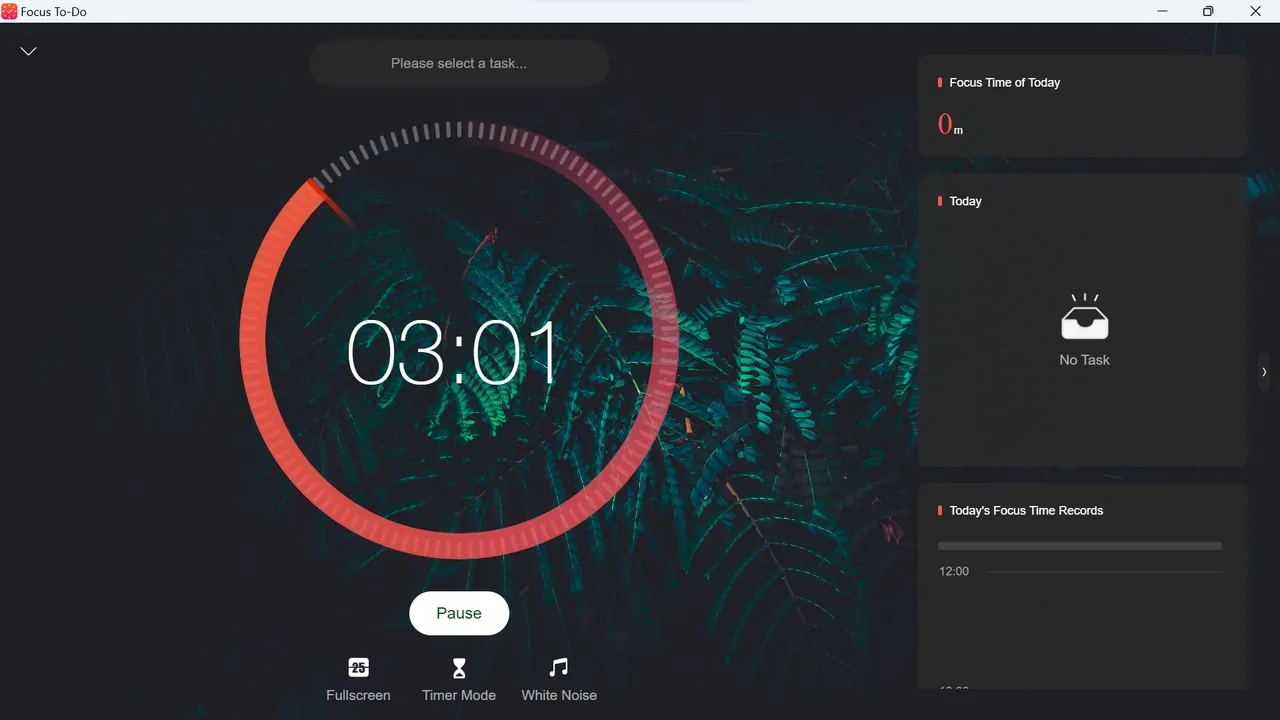
Task: Click the 'No Task' label
Action: (x=1084, y=360)
